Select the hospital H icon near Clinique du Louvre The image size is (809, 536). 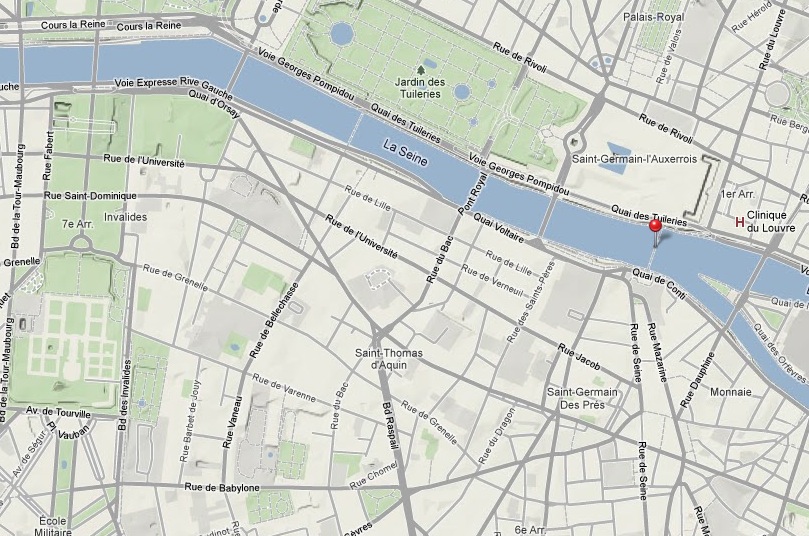739,222
